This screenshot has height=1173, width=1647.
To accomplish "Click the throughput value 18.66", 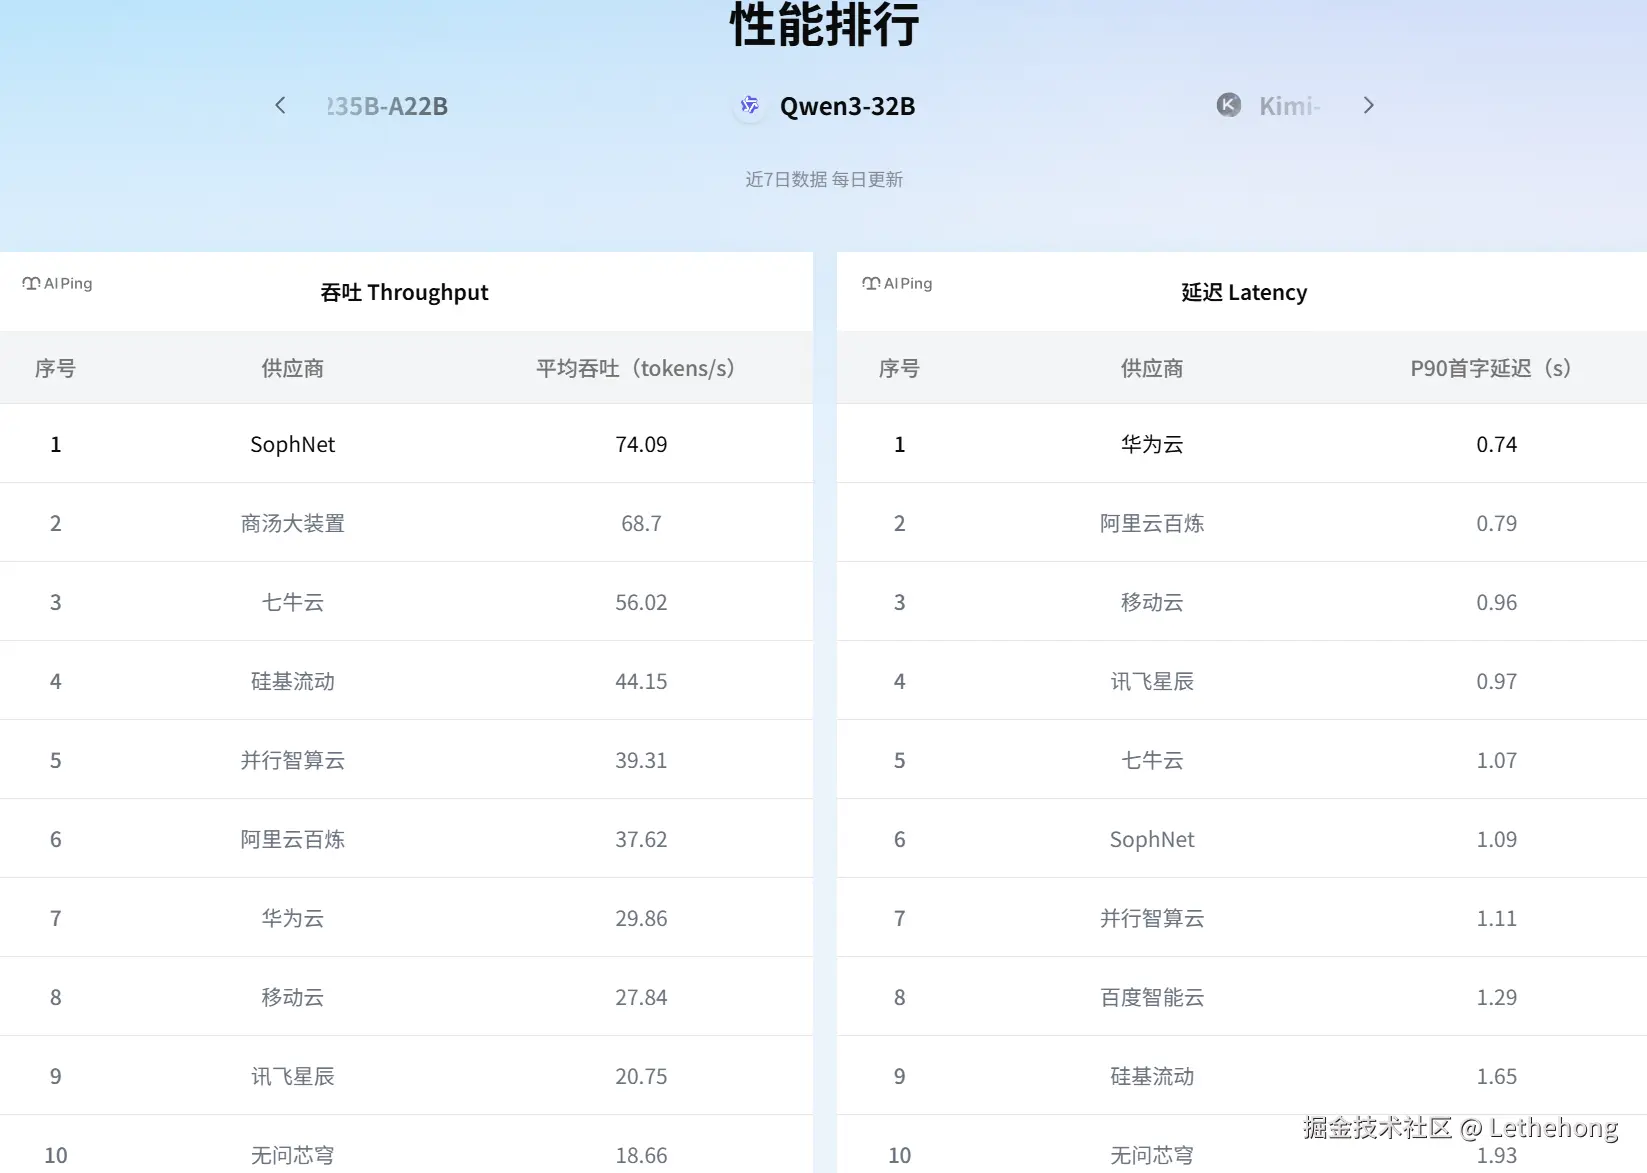I will click(x=641, y=1155).
